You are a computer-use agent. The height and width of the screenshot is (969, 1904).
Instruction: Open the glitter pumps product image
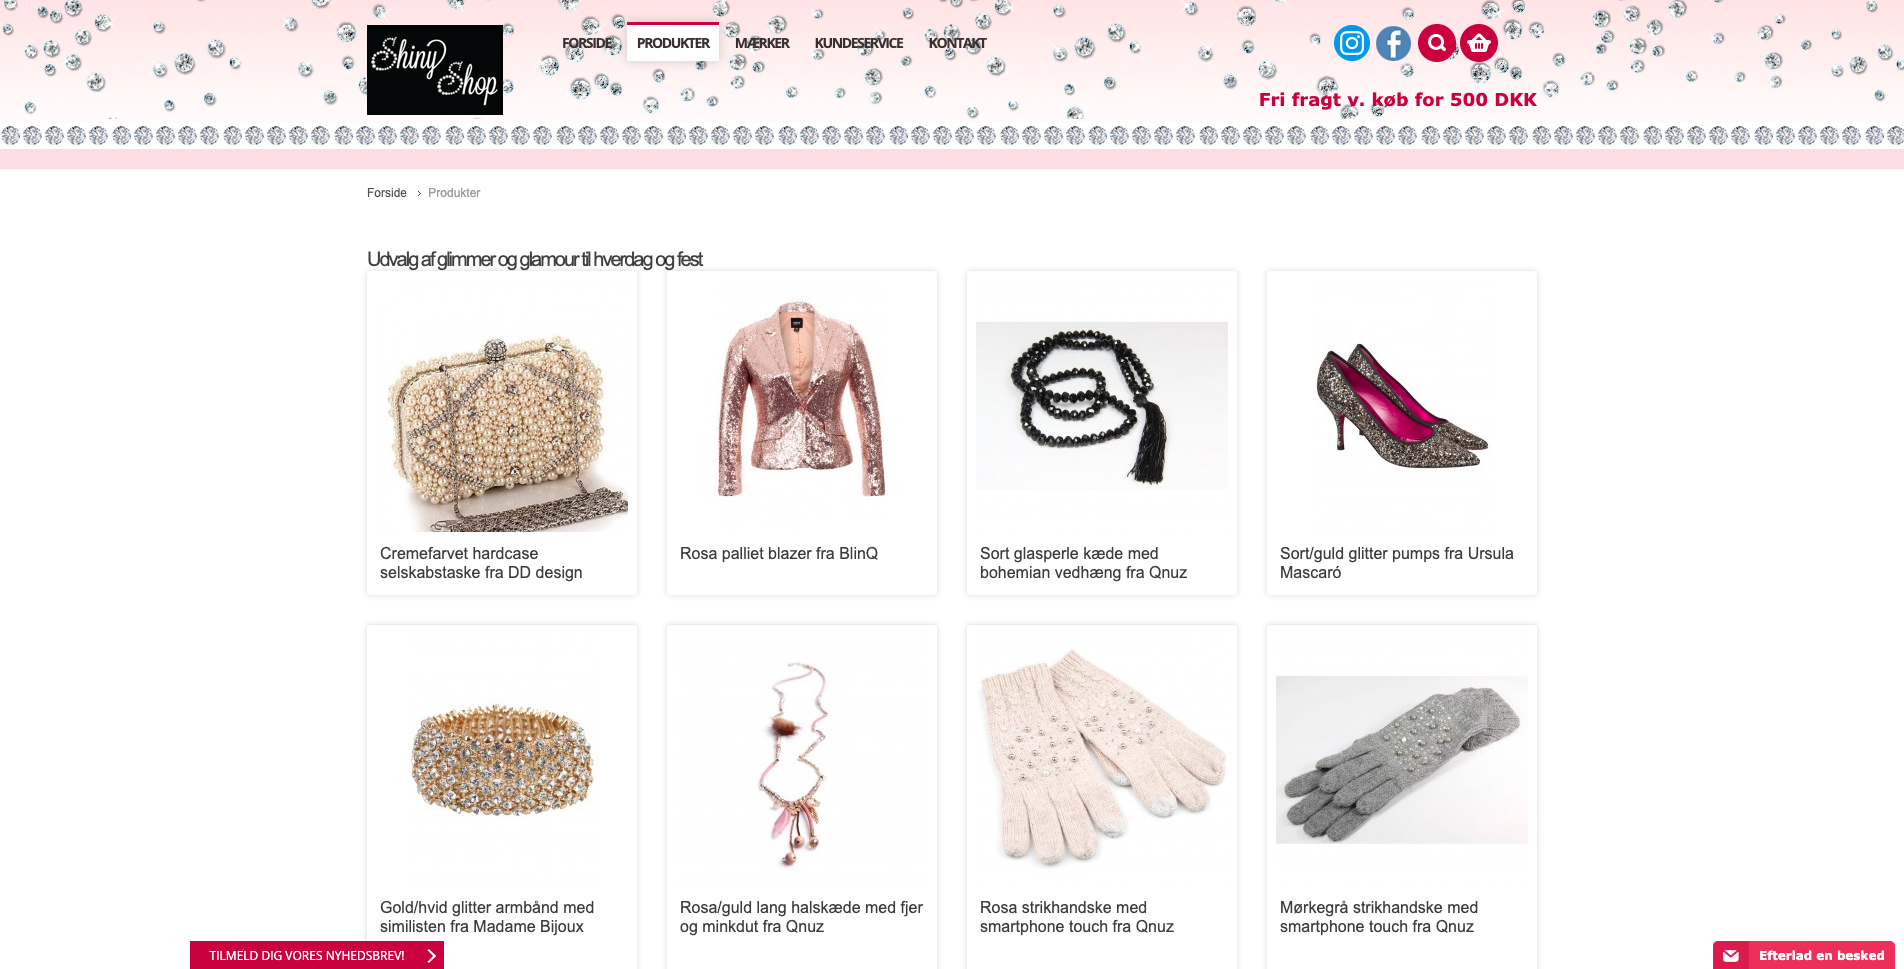1402,405
